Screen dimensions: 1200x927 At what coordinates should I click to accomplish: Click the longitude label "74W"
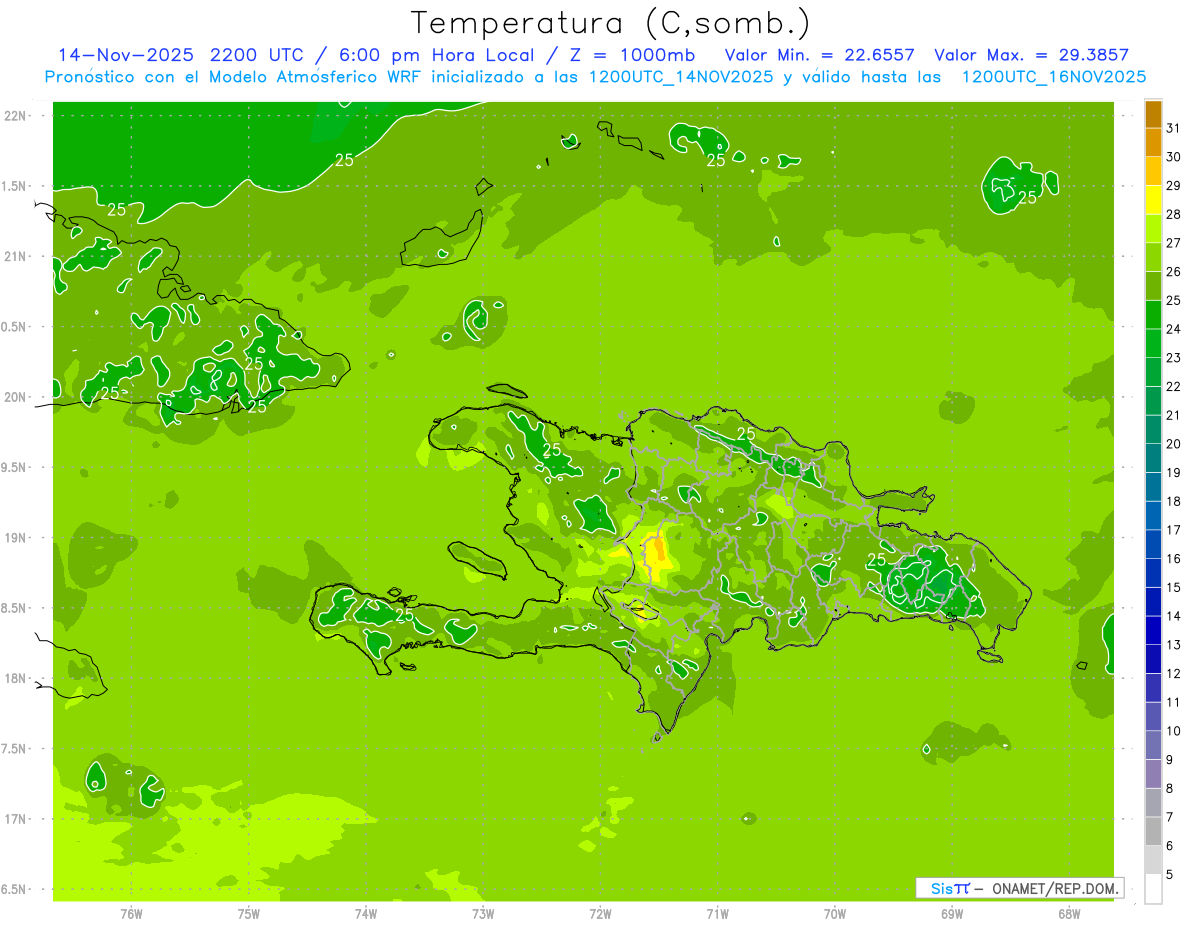[x=366, y=914]
